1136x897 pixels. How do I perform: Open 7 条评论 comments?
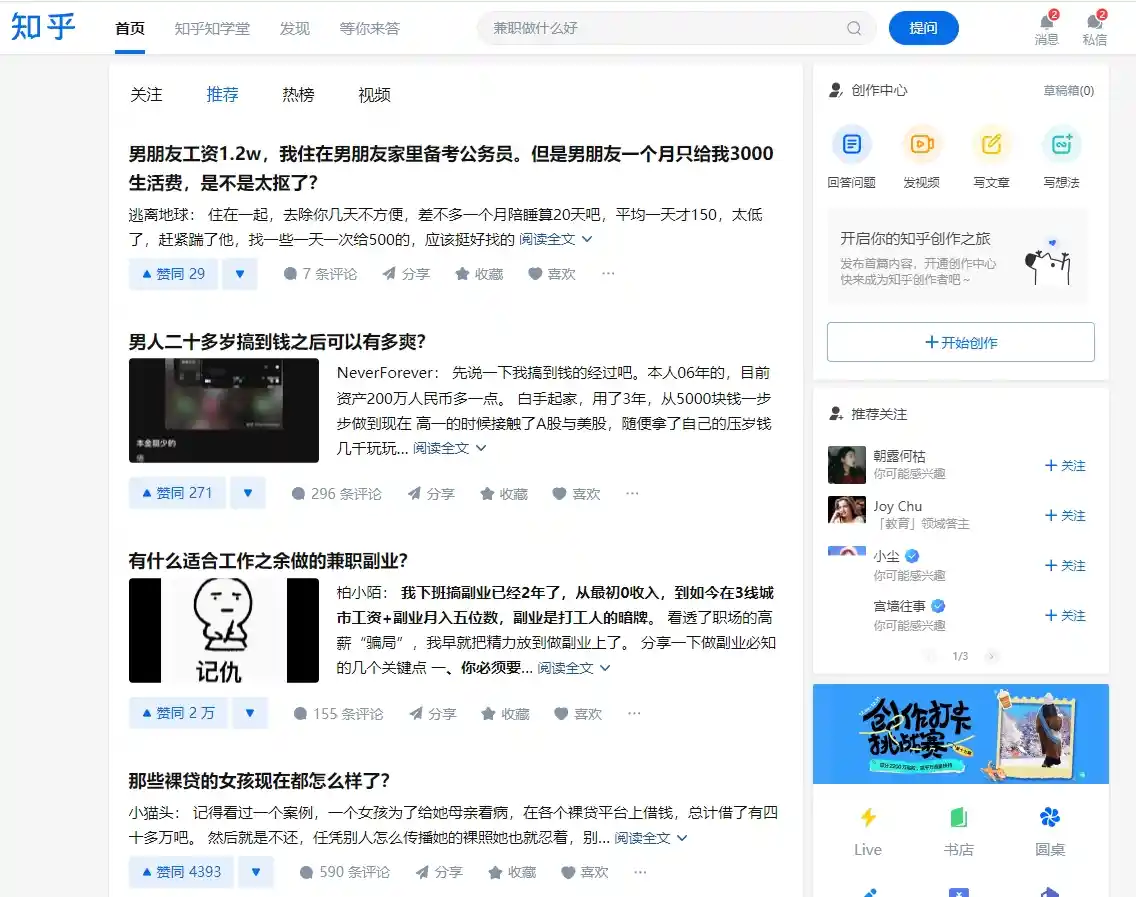pos(320,274)
